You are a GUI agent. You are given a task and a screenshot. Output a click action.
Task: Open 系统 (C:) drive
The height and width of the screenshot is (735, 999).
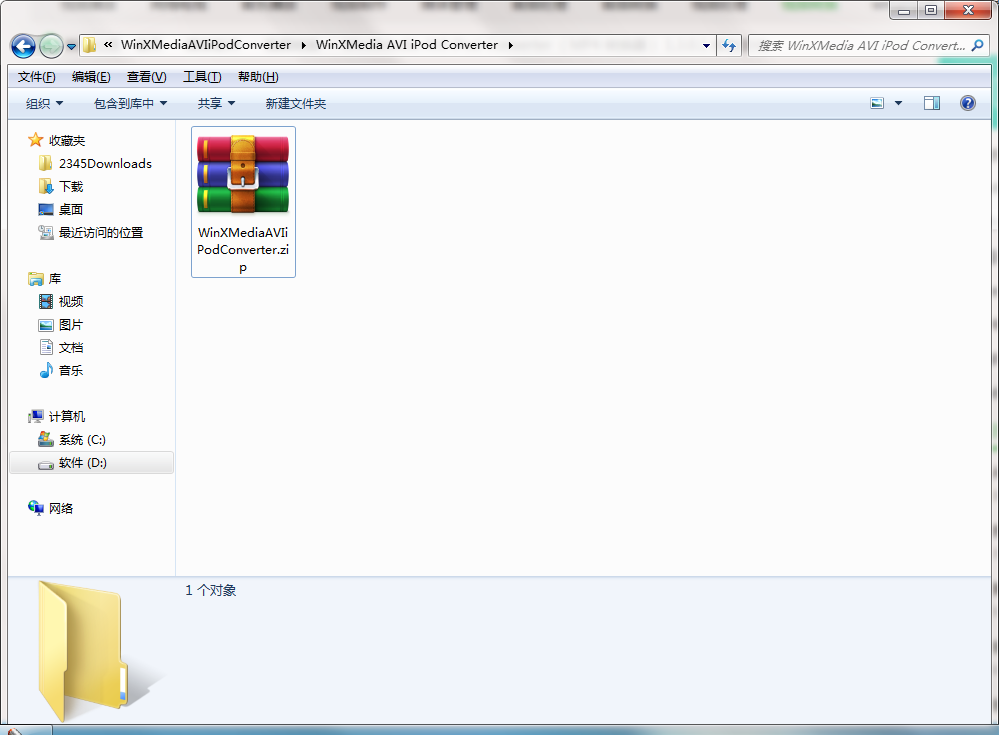[82, 439]
